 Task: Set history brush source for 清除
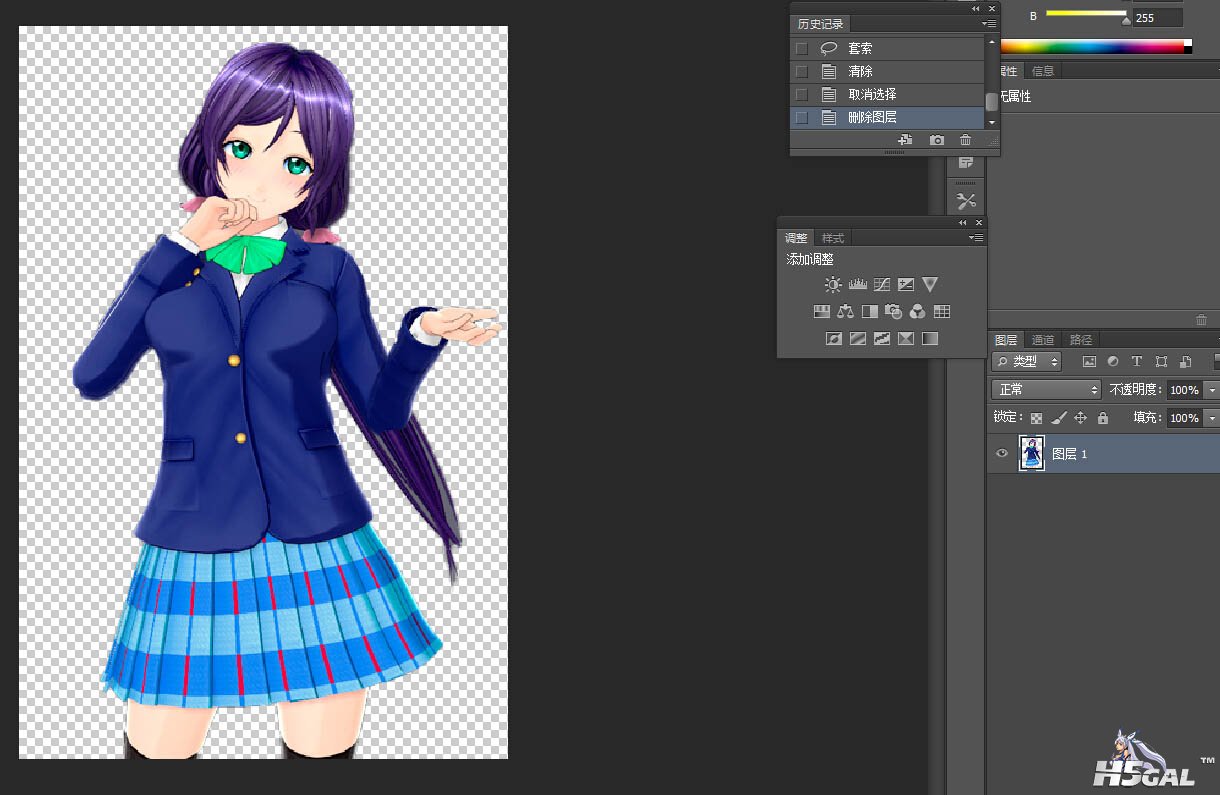point(801,71)
